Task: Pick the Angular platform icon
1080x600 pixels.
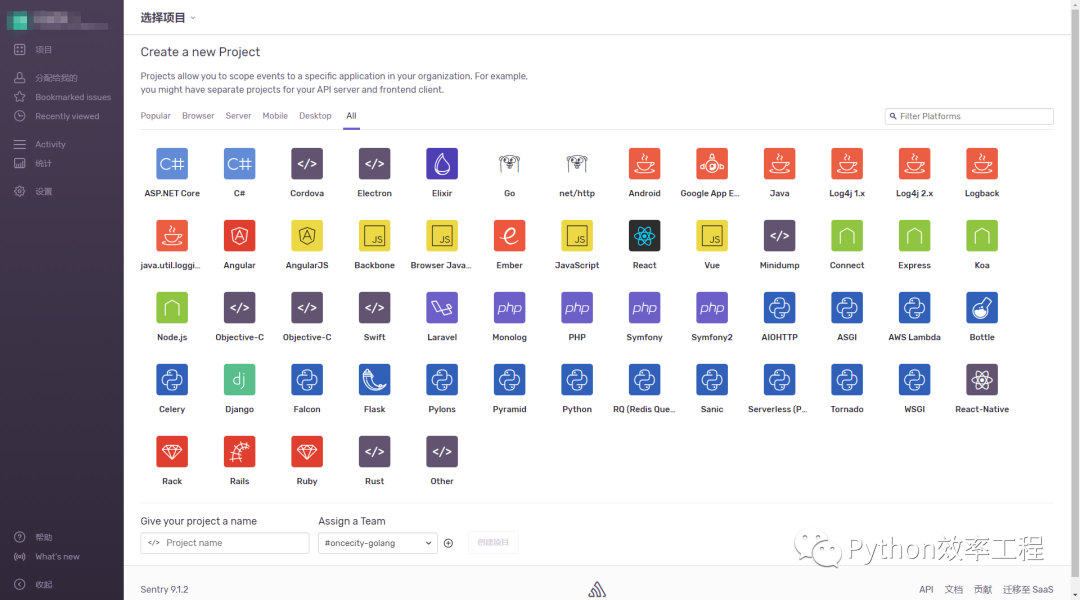Action: (239, 236)
